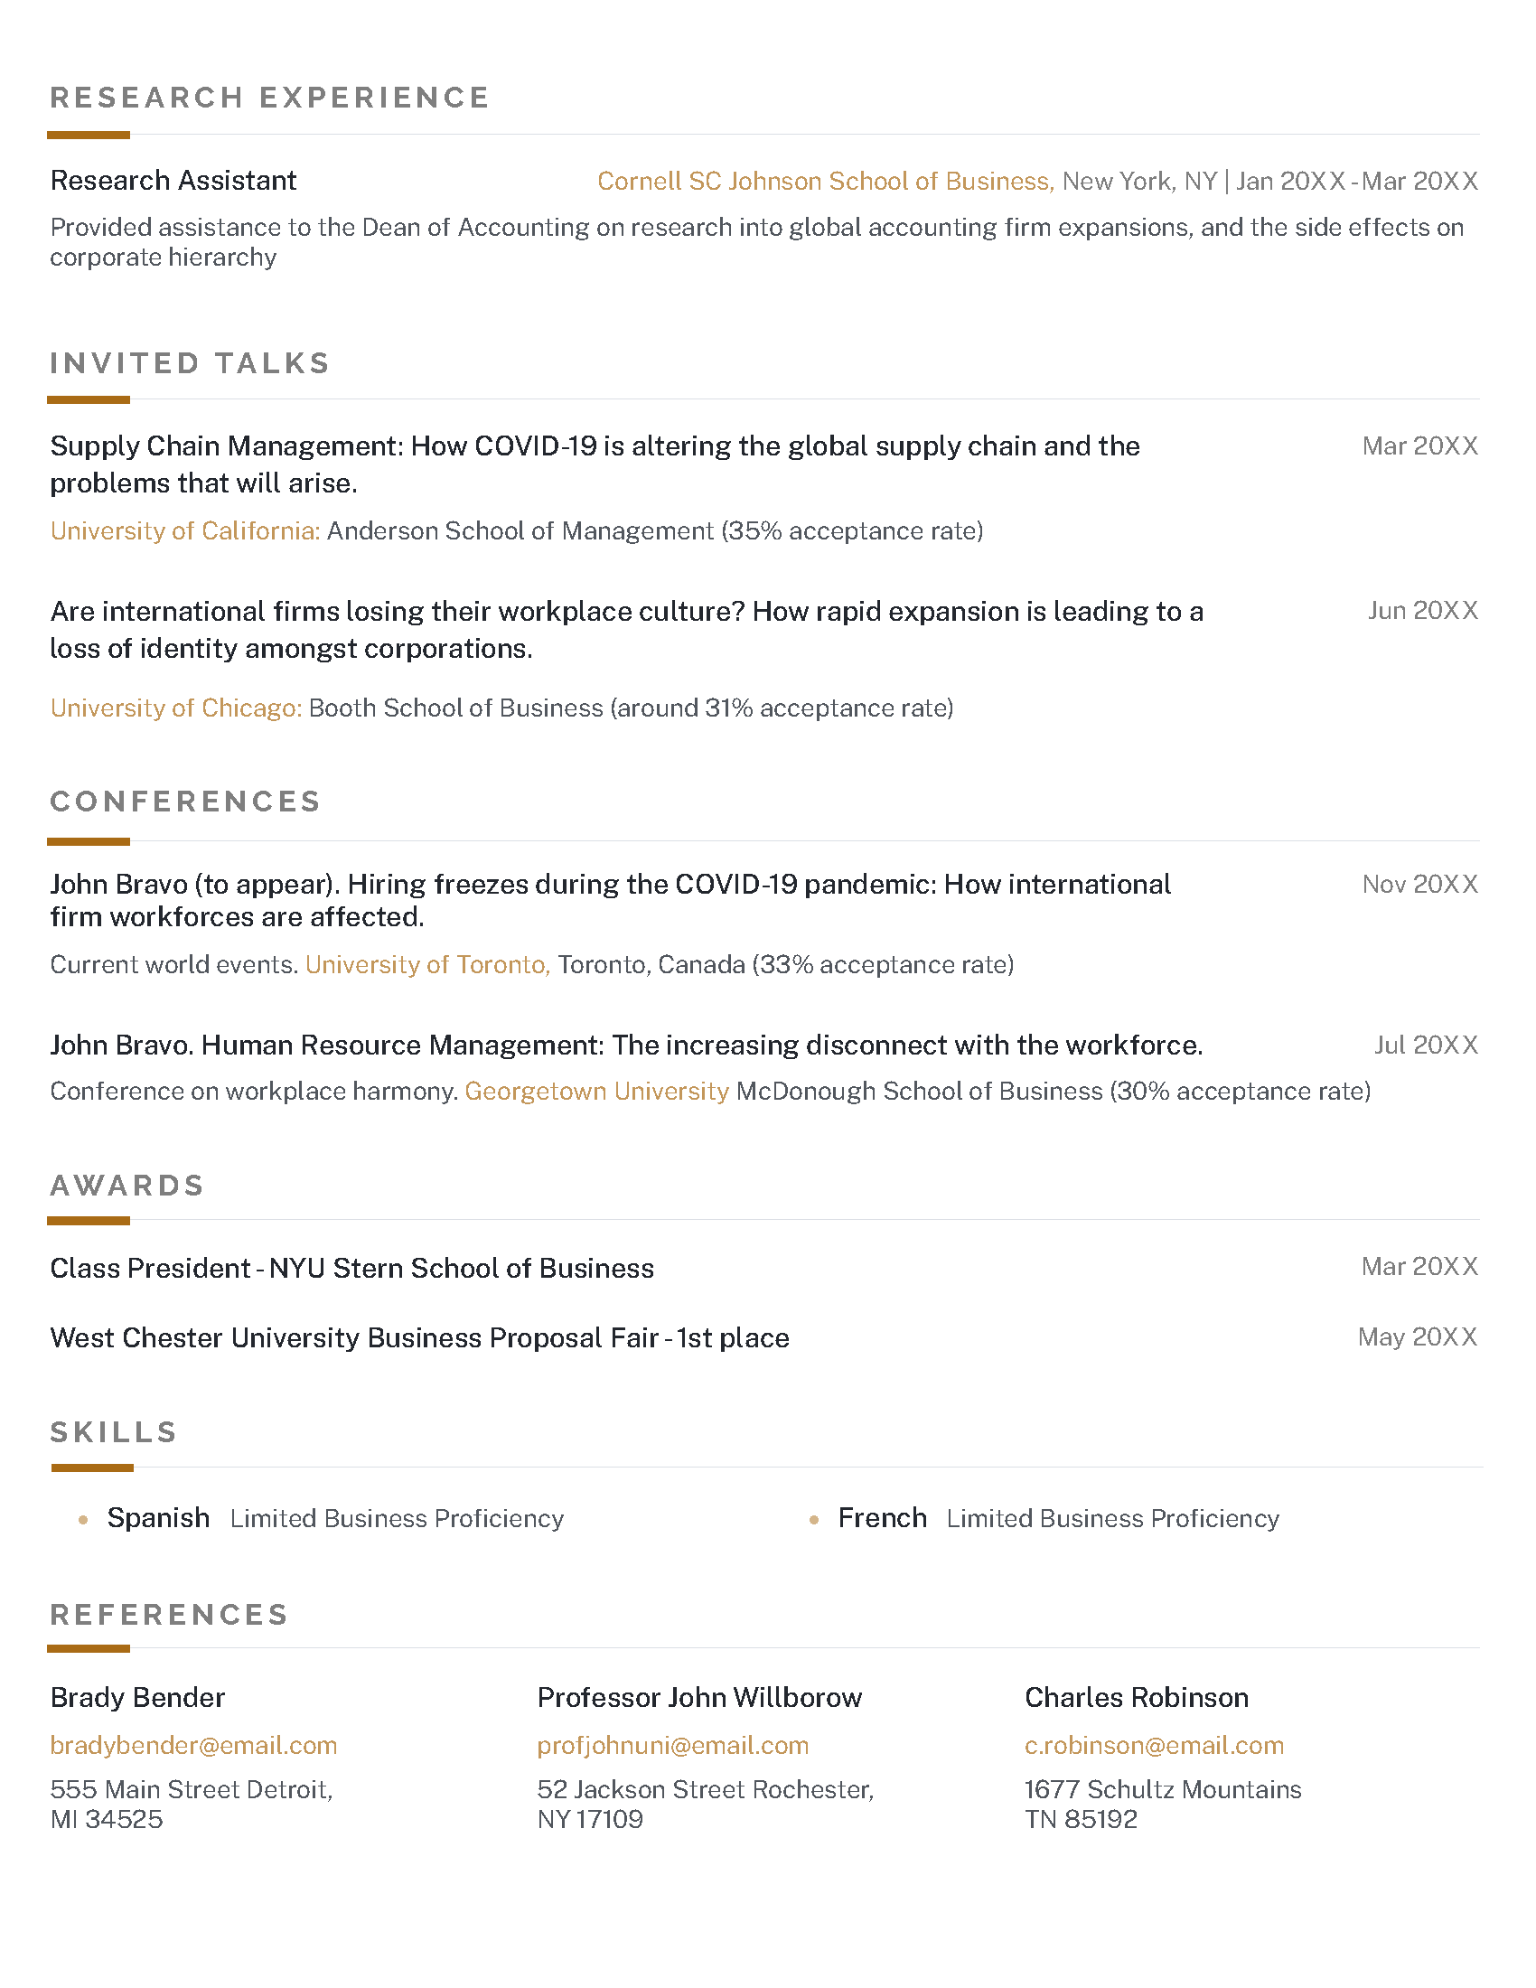Click the bullet before Spanish skill

pyautogui.click(x=84, y=1519)
